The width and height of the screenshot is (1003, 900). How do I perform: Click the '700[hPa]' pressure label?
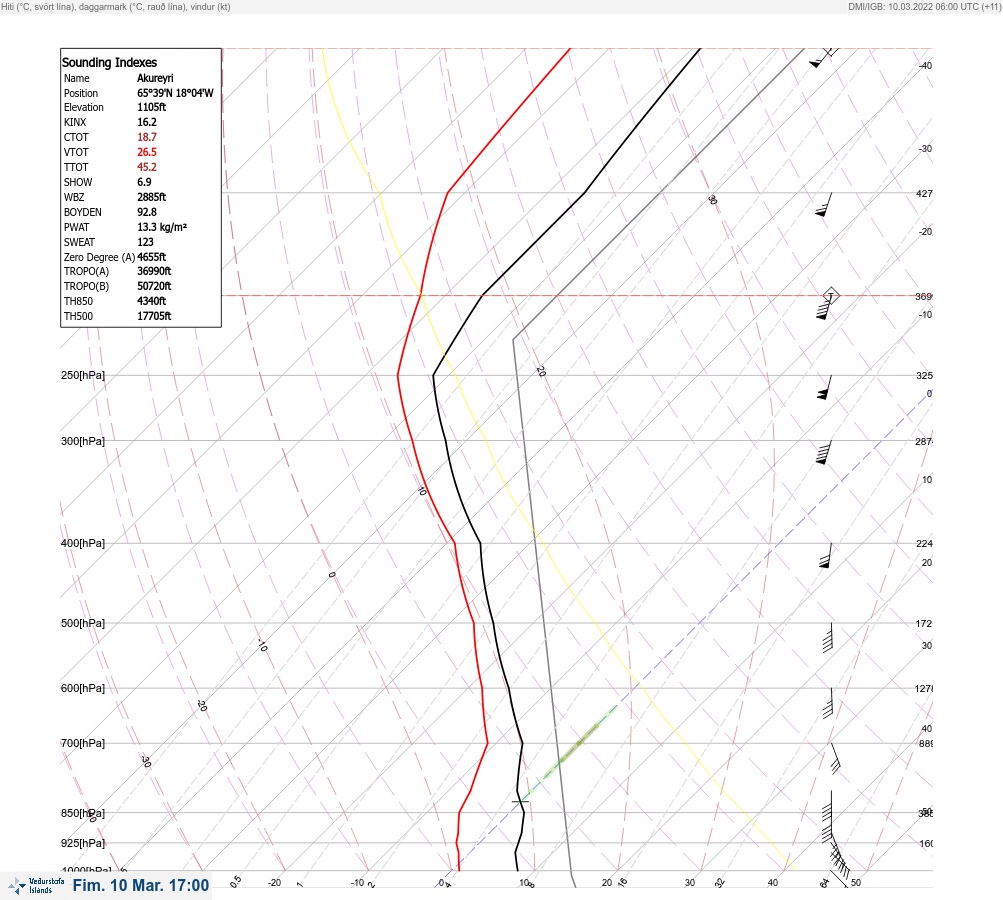coord(83,743)
